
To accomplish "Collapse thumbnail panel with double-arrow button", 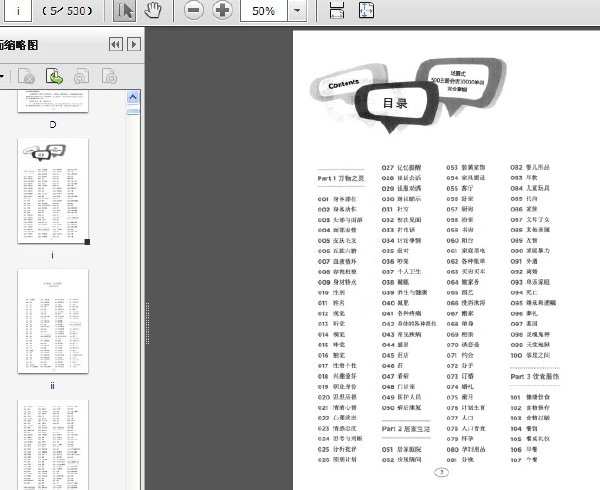I will point(116,44).
